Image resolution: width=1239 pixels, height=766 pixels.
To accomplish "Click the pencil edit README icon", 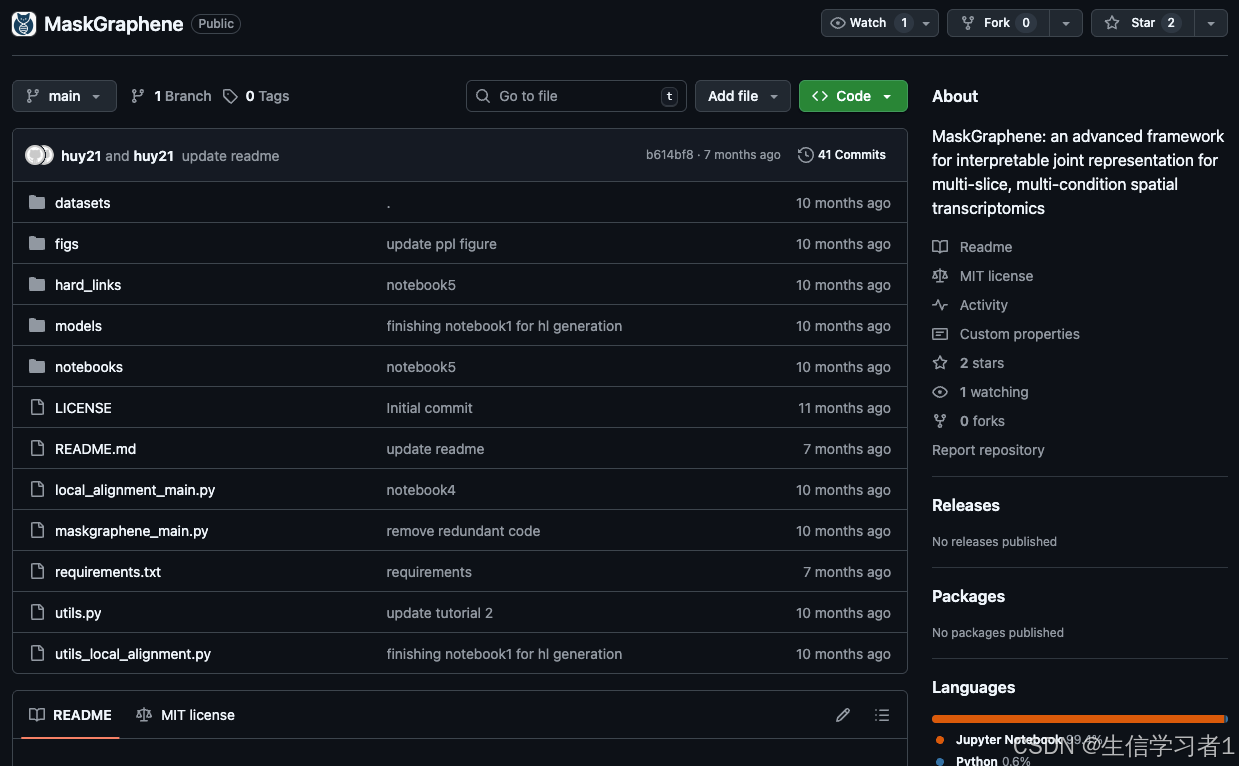I will tap(843, 715).
